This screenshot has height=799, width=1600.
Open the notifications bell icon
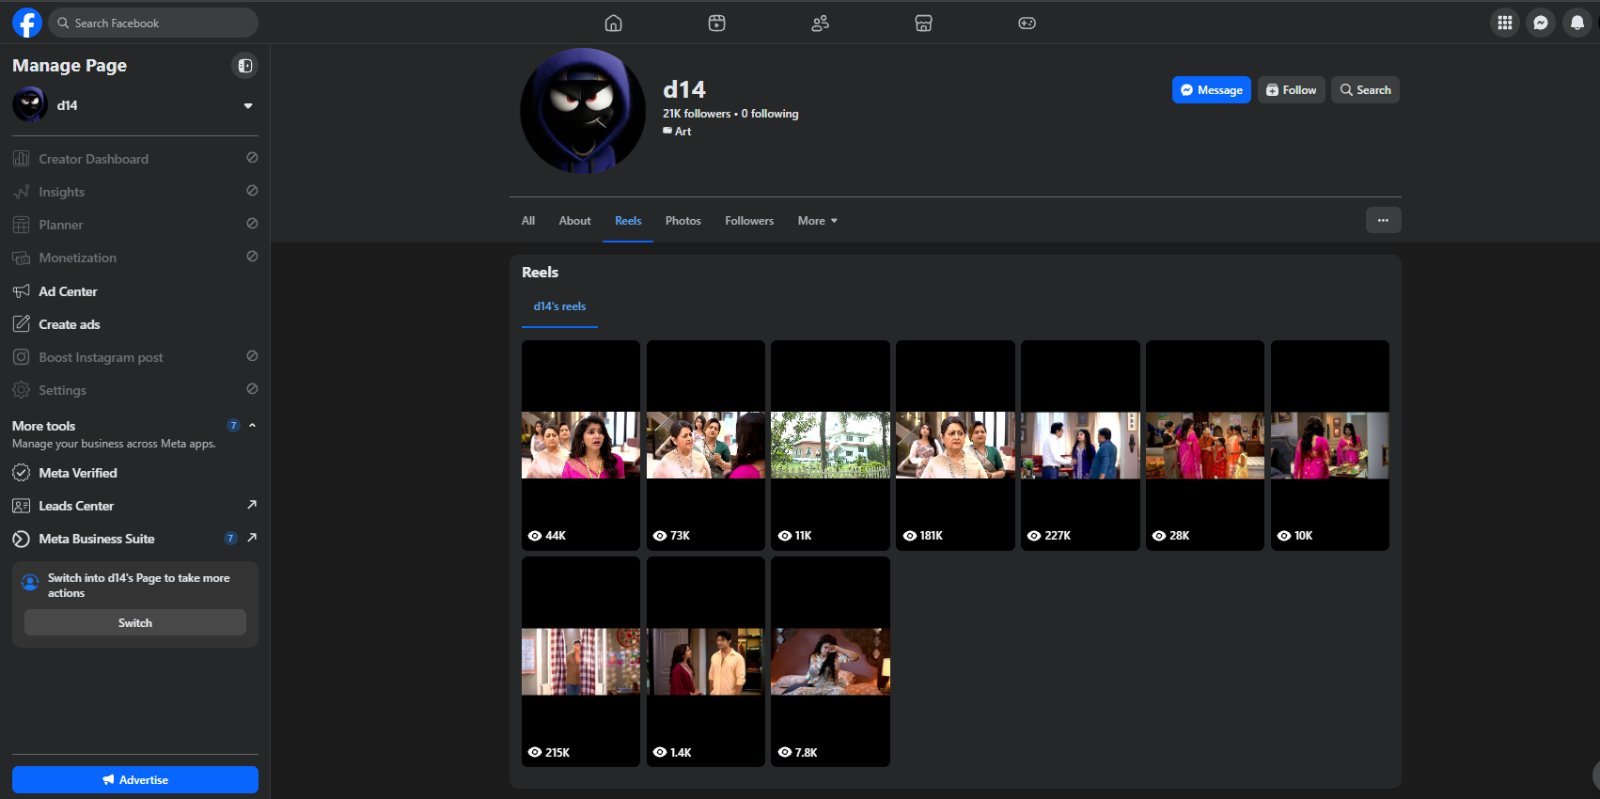[x=1577, y=22]
